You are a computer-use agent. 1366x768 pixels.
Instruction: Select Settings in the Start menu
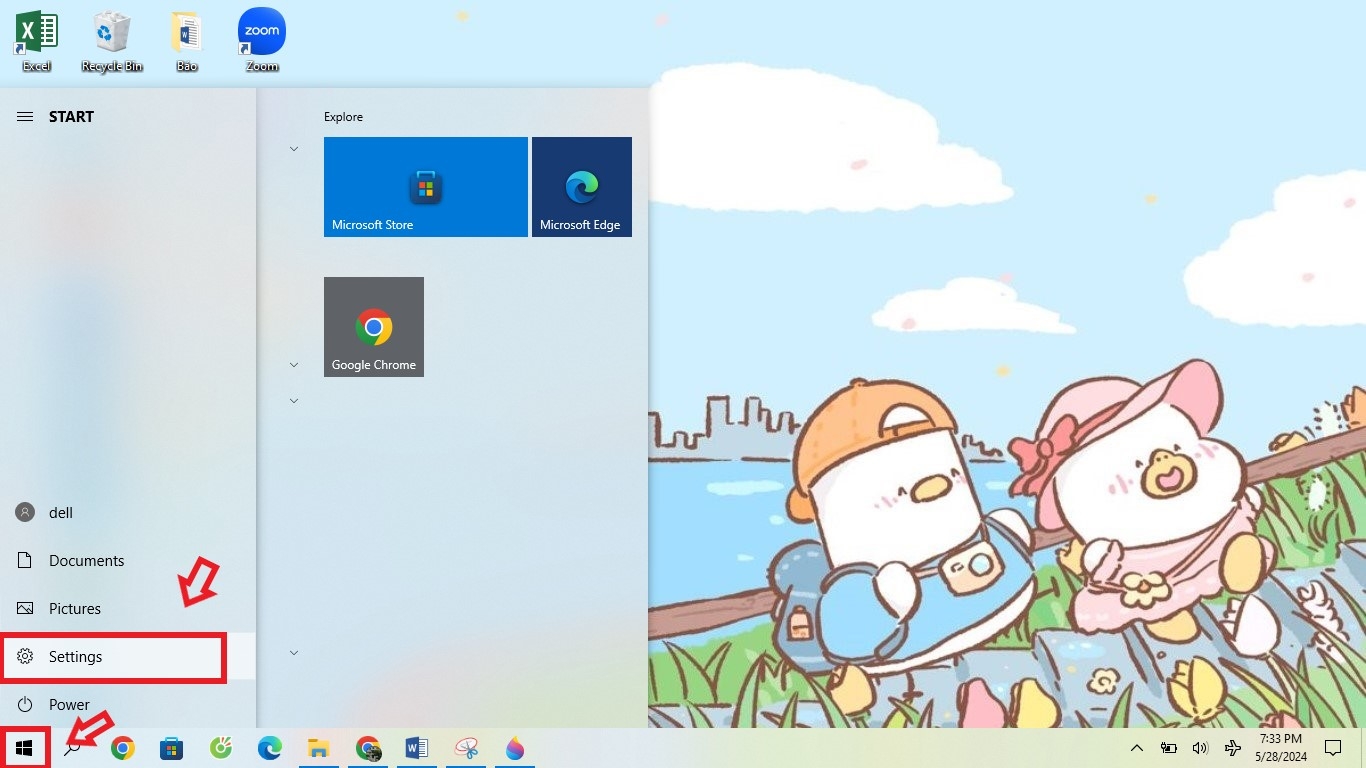click(114, 657)
